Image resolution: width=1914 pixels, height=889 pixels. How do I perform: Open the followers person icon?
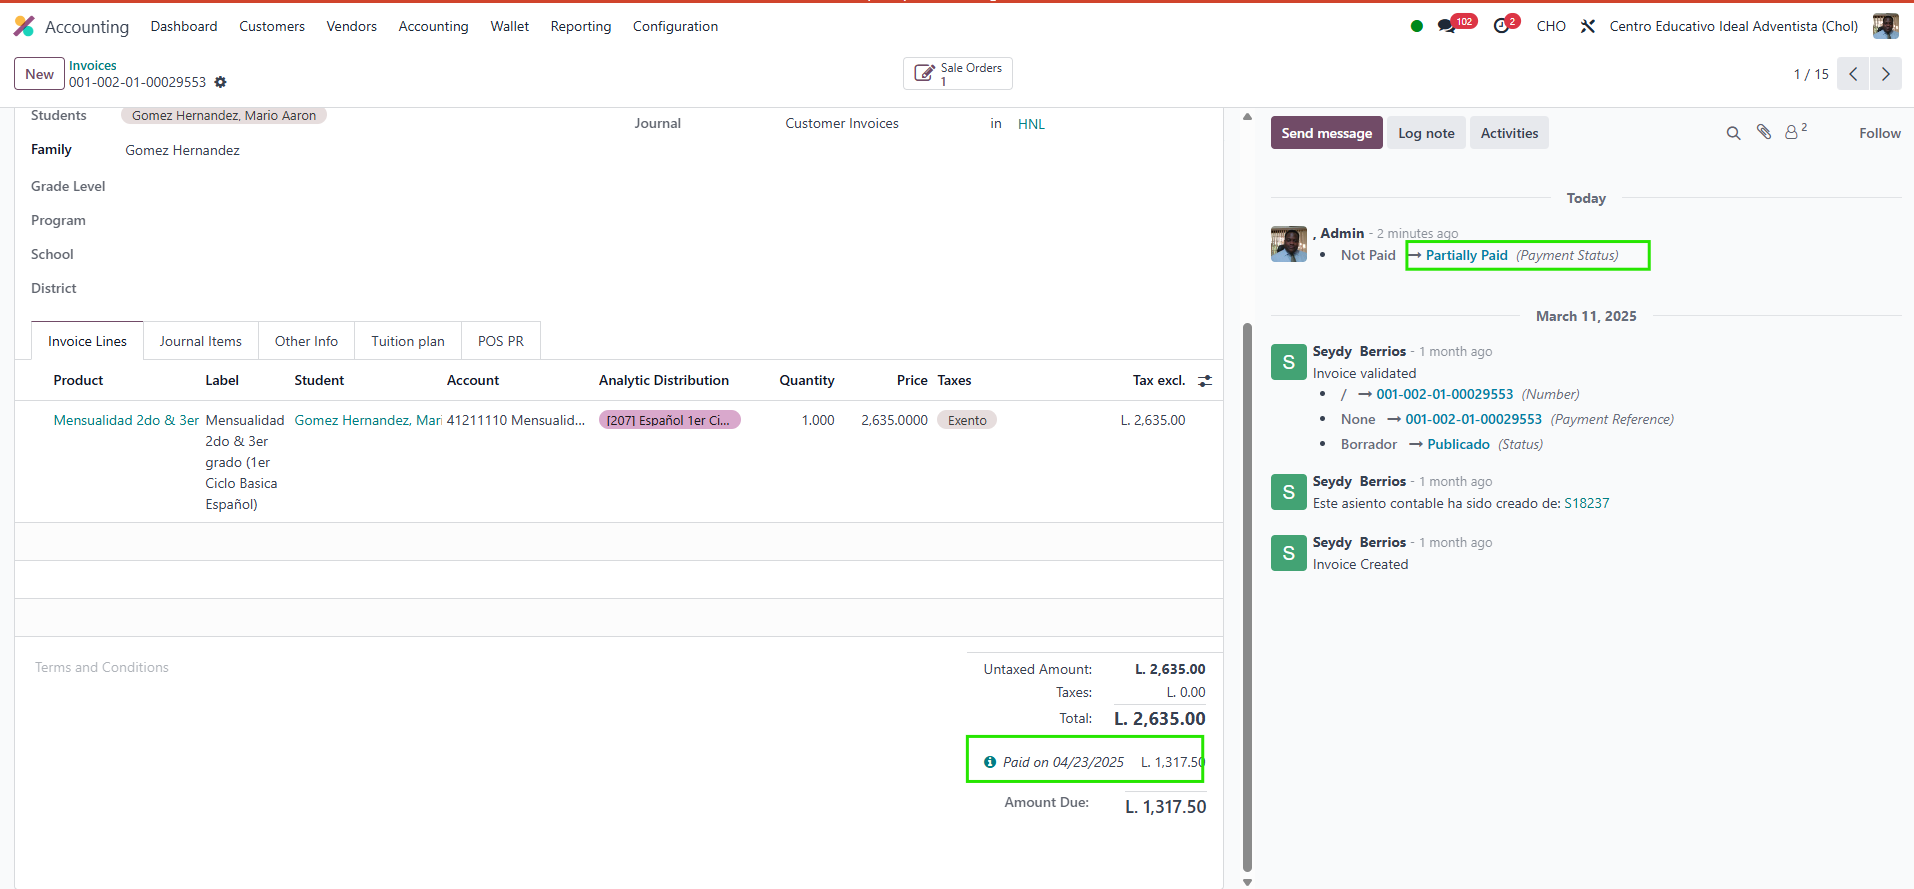pos(1792,132)
